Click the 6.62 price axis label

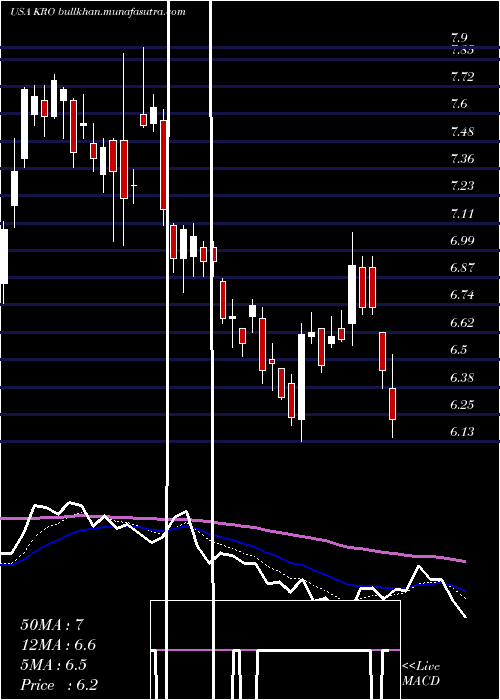tap(462, 322)
